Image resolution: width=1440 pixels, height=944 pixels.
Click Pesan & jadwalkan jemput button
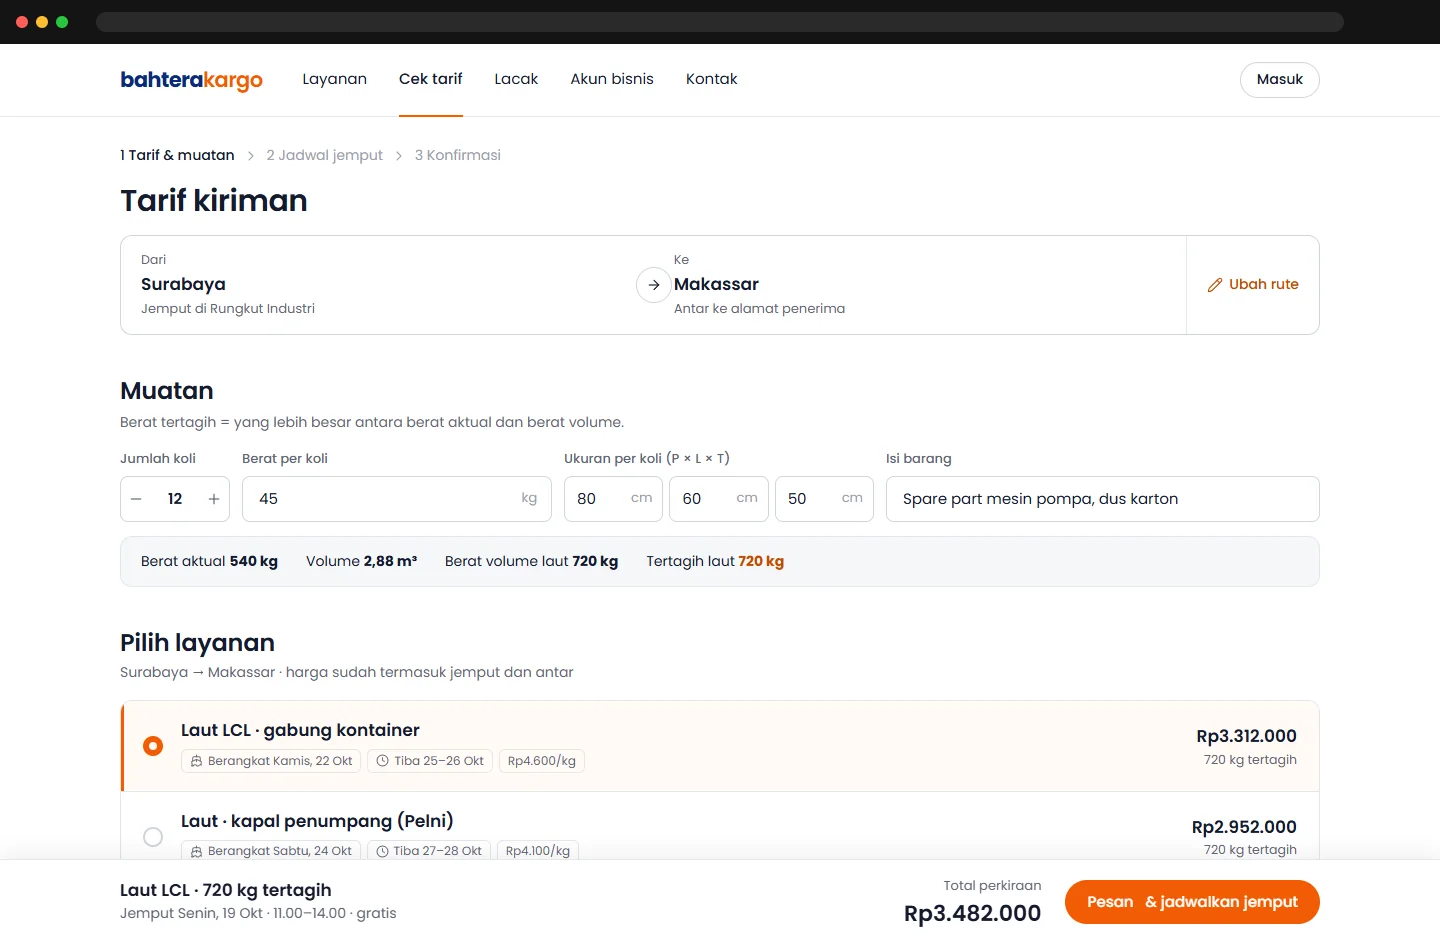coord(1192,902)
